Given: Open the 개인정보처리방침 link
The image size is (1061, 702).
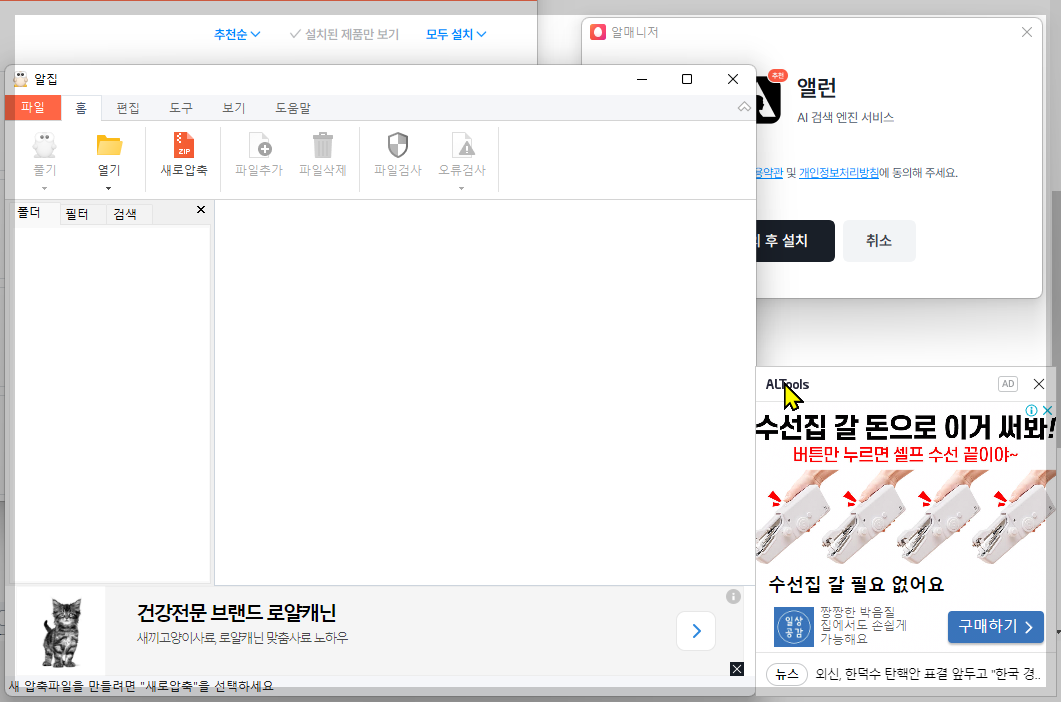Looking at the screenshot, I should (x=839, y=173).
